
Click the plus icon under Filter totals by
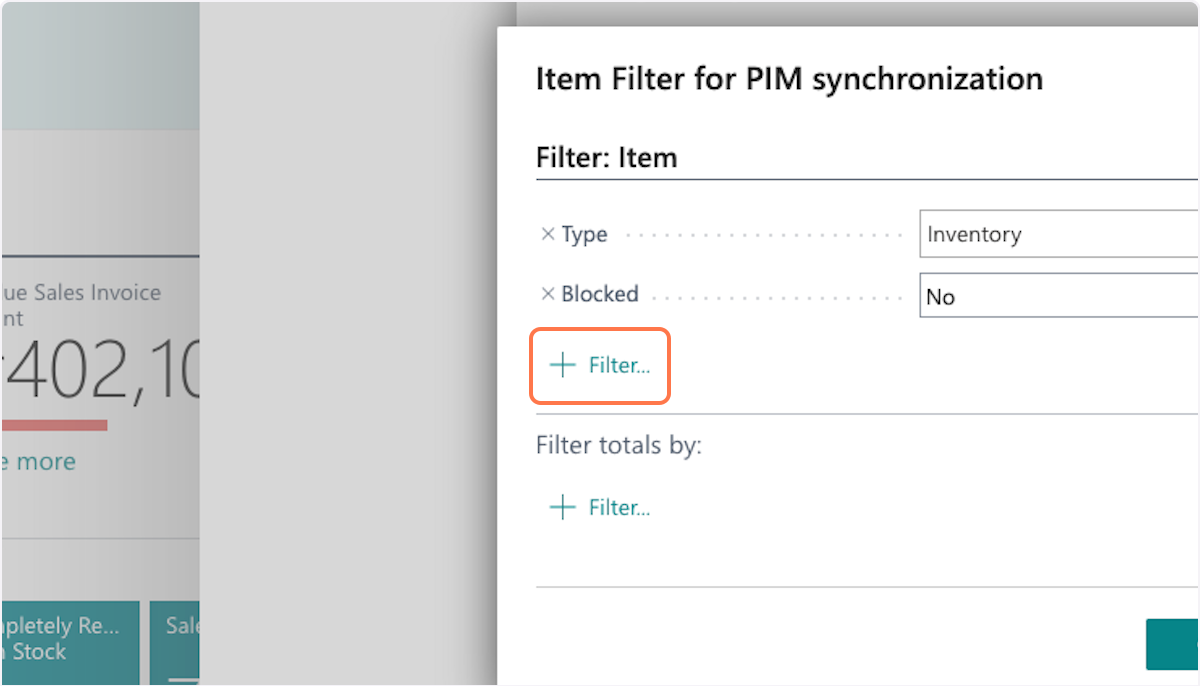[563, 508]
